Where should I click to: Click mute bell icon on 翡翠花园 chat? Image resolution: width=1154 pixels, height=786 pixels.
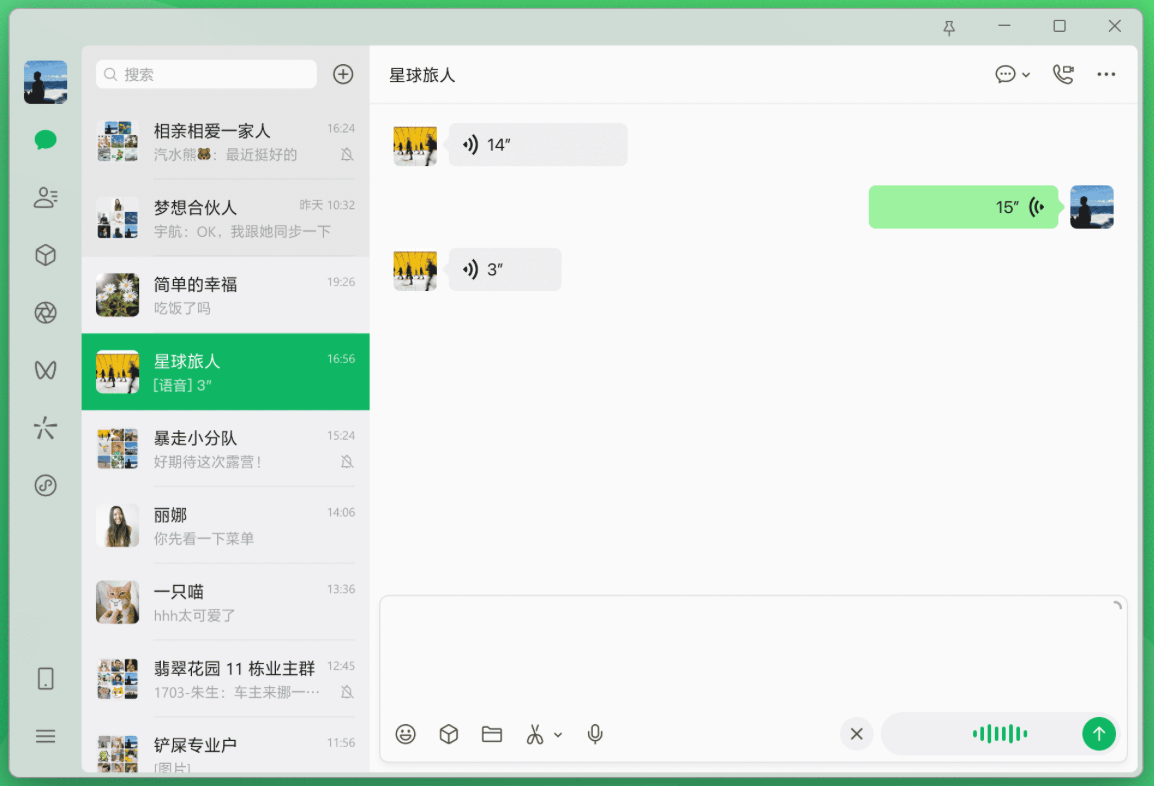(x=347, y=692)
